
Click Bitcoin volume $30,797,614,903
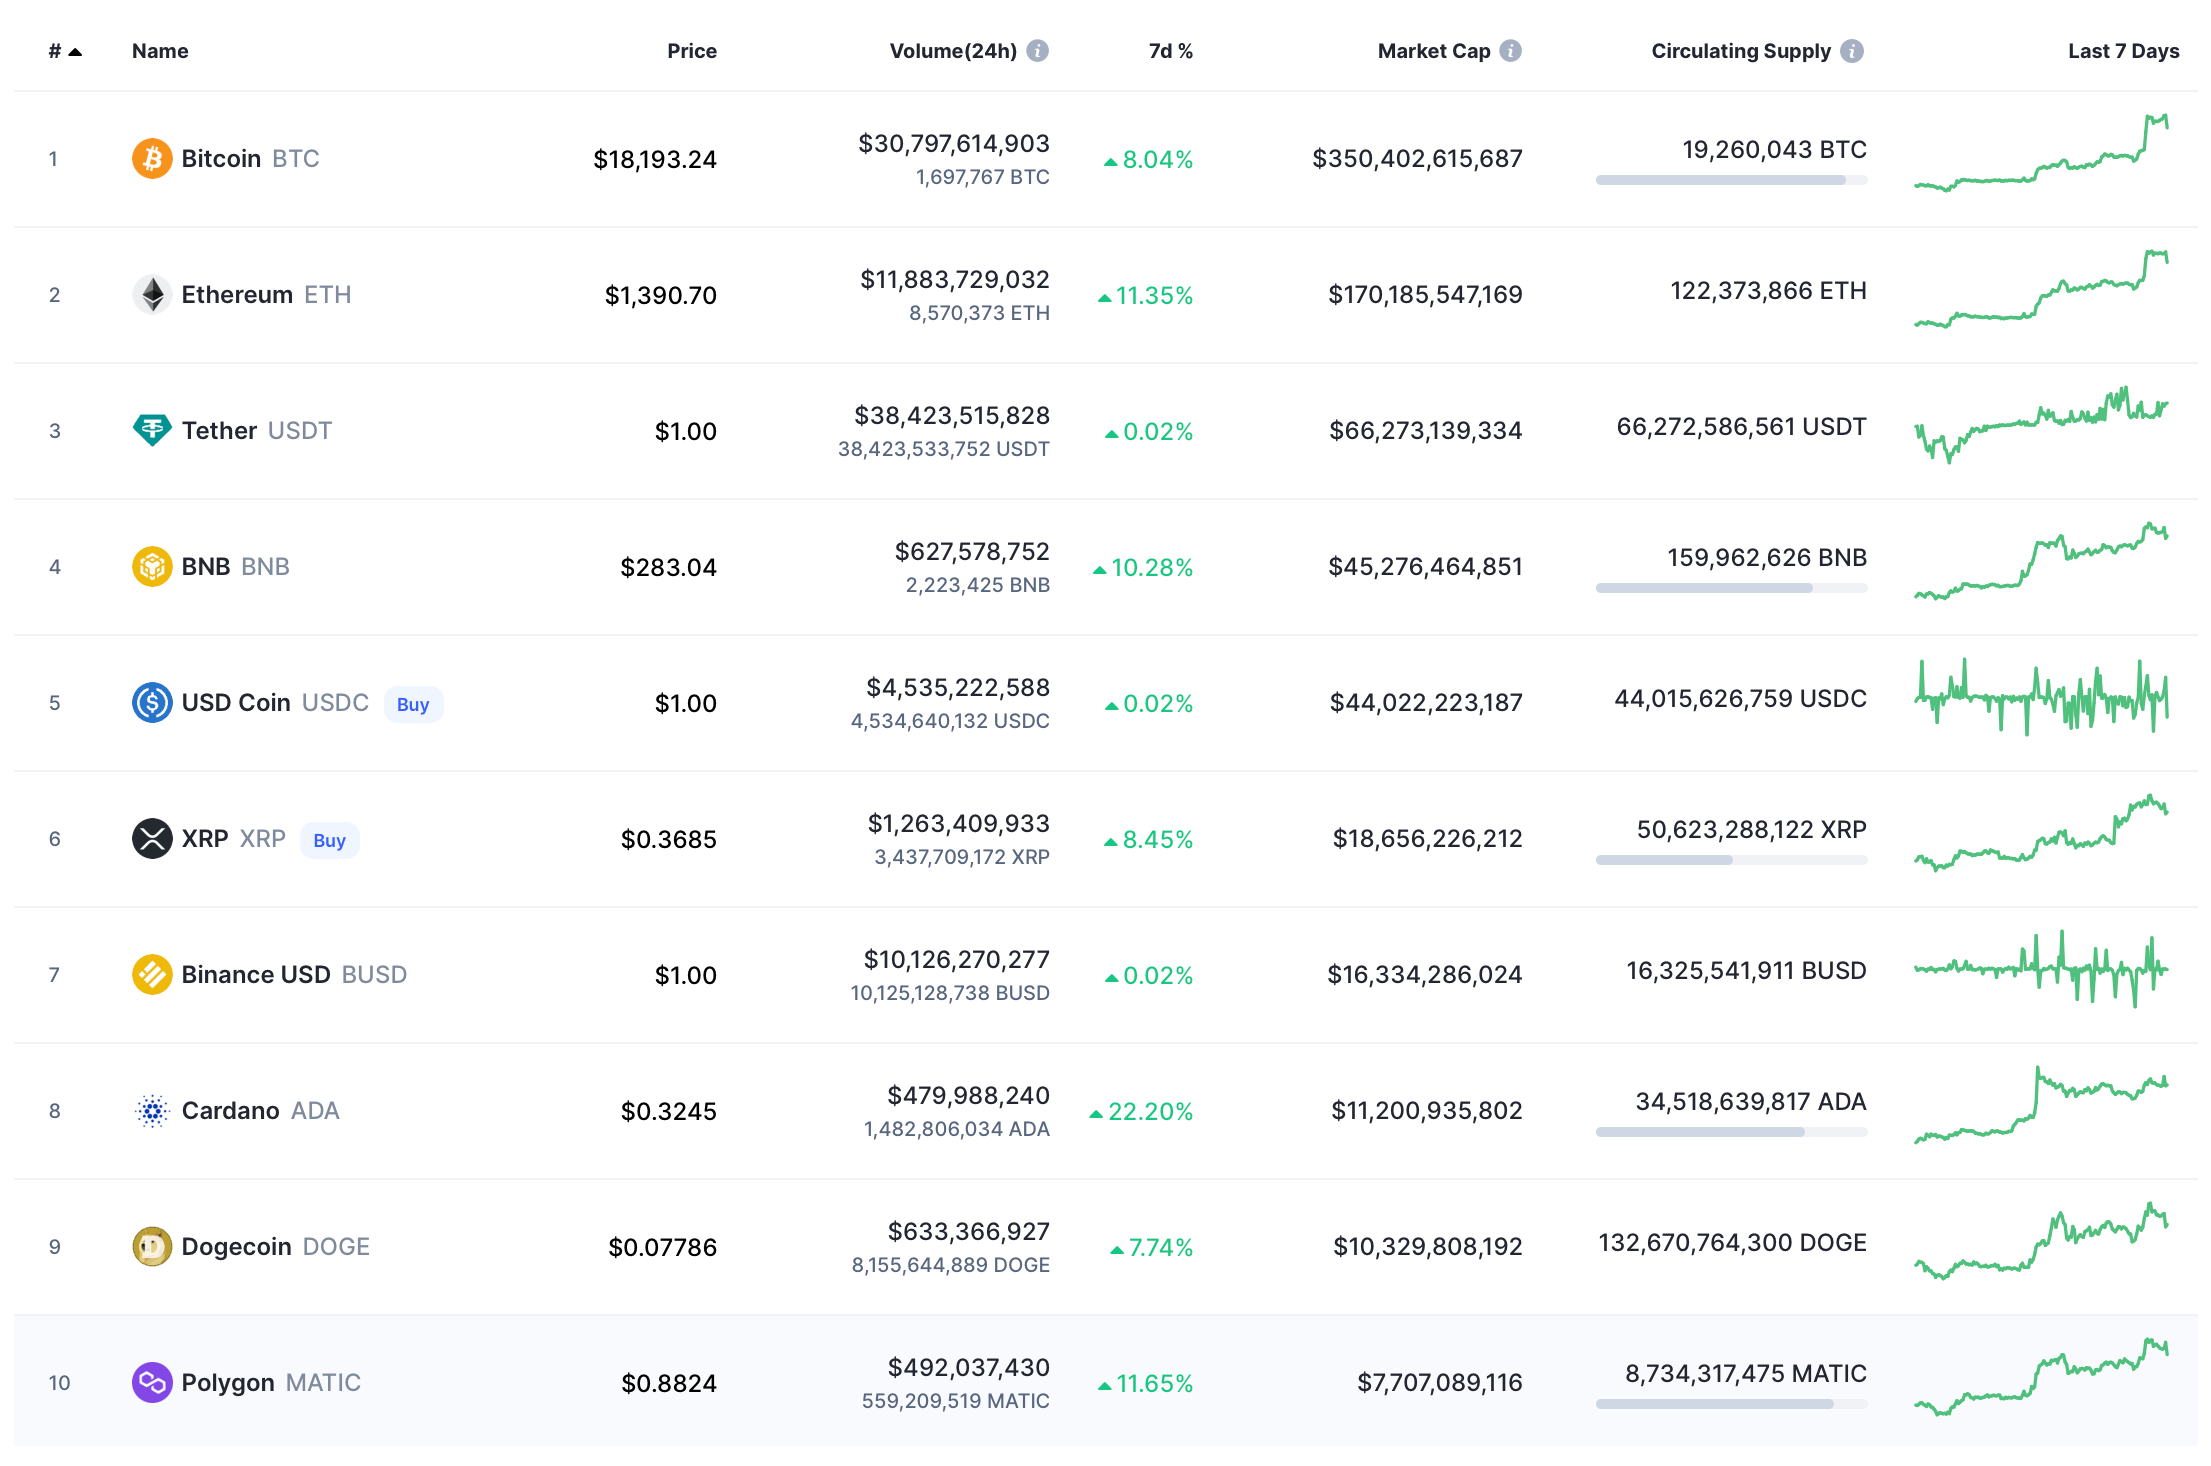tap(954, 143)
